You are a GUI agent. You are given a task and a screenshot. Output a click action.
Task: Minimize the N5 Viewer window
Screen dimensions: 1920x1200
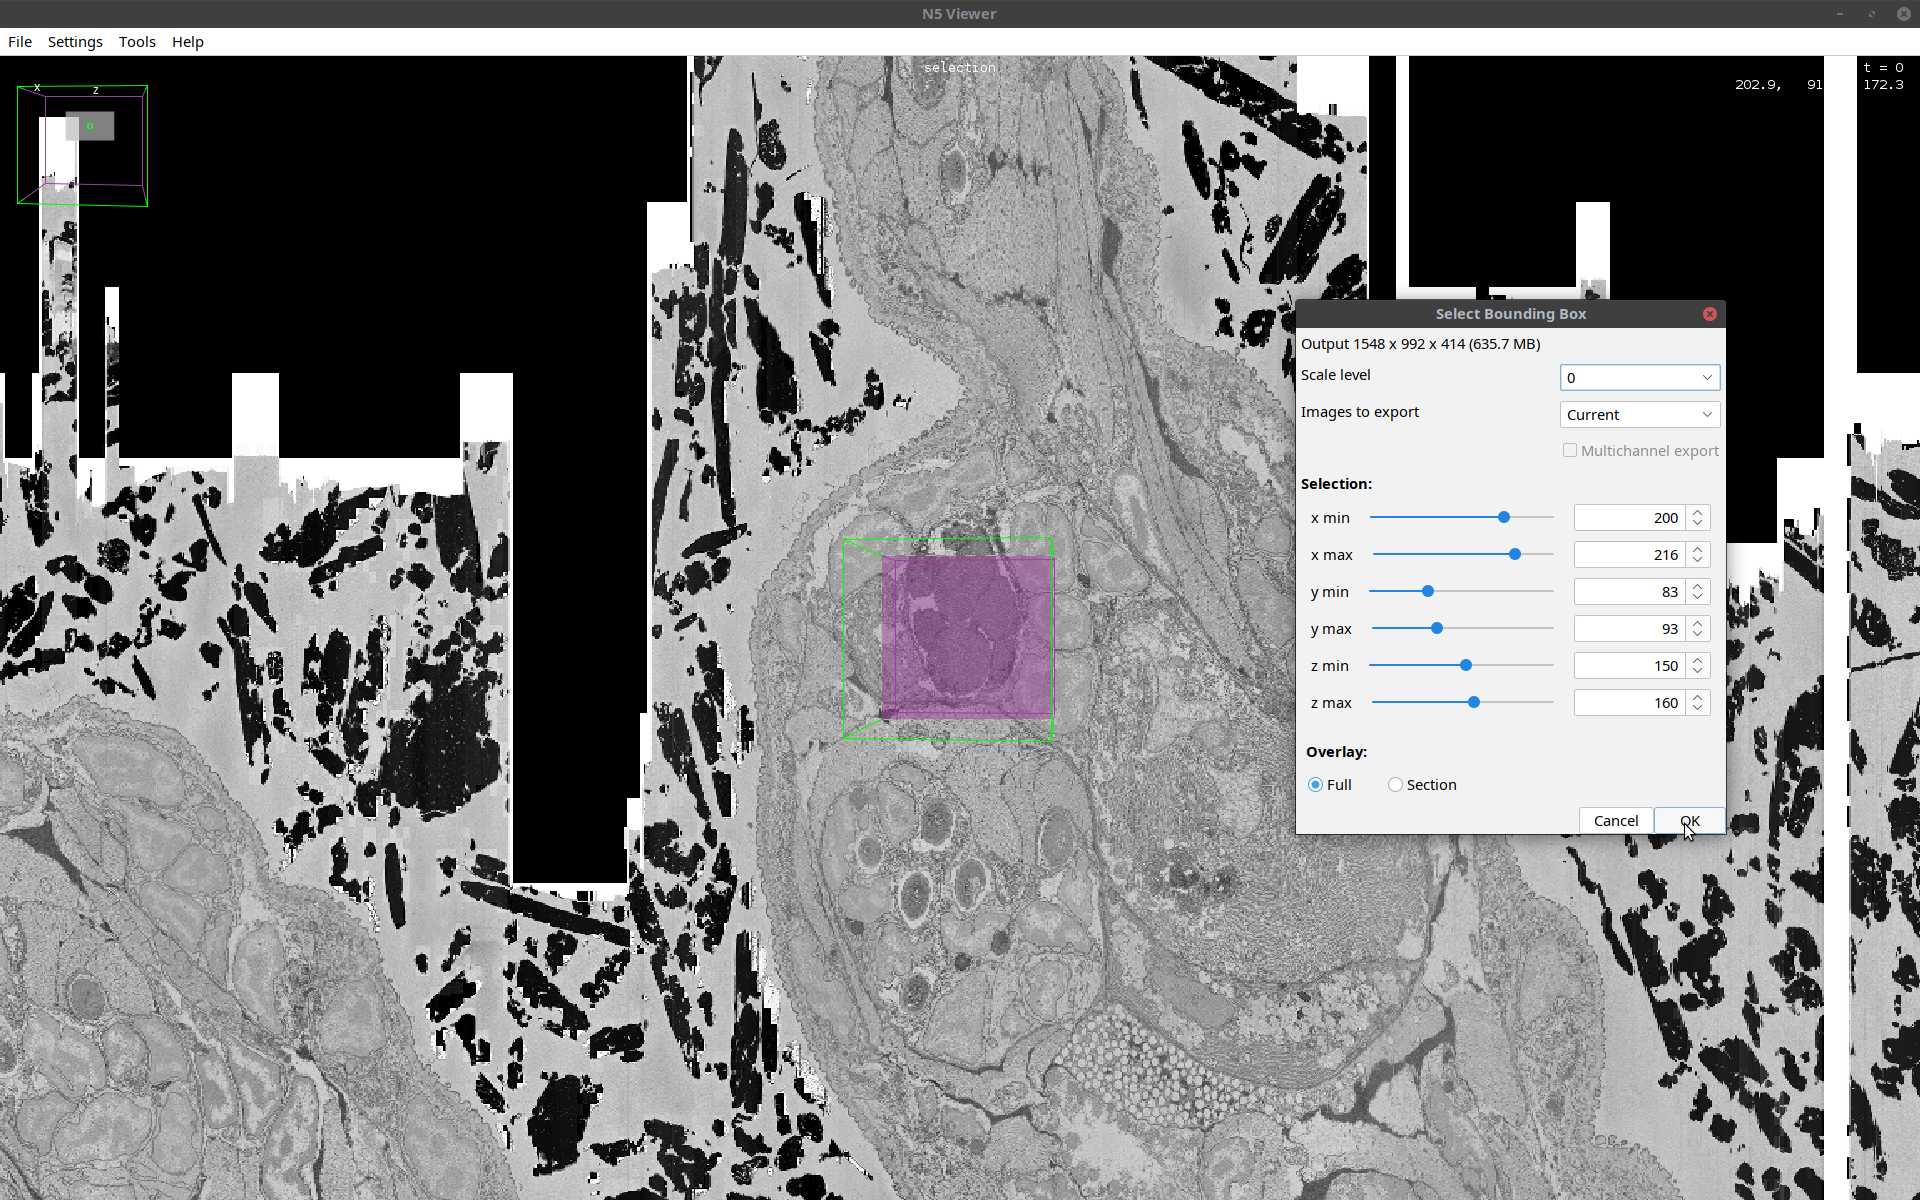point(1839,14)
